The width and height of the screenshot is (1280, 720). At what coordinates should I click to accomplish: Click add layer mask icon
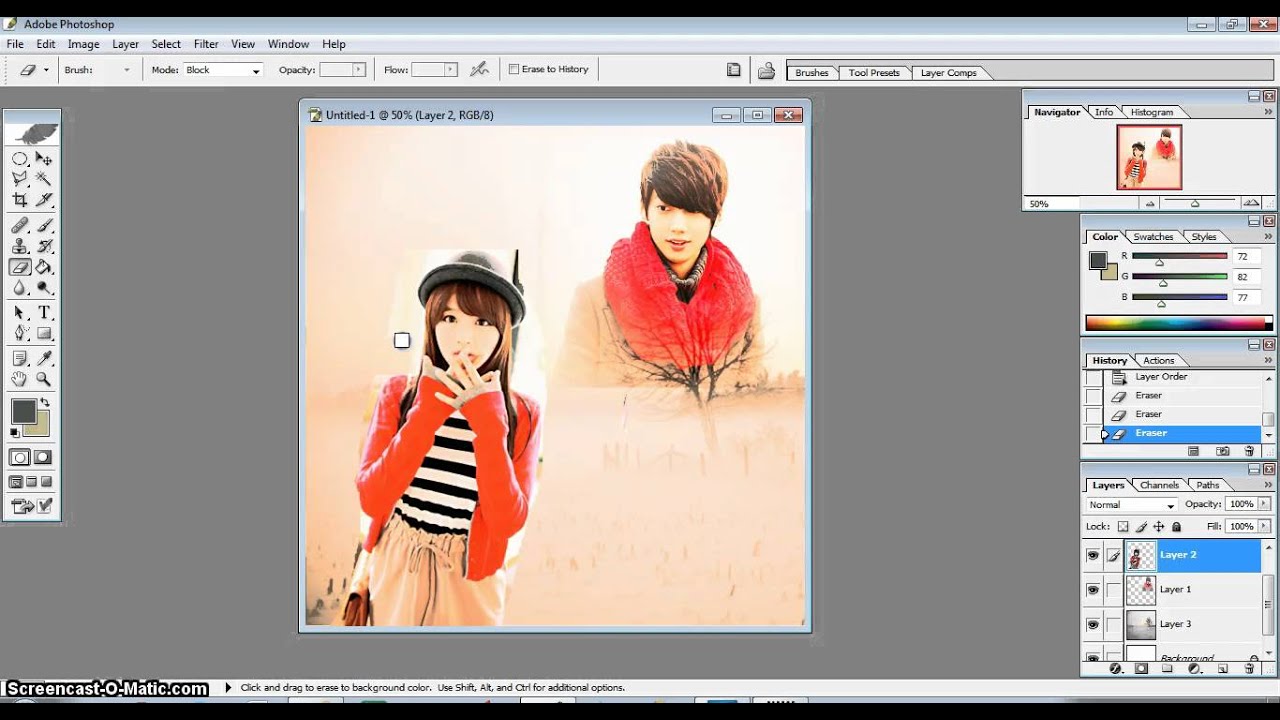pos(1141,669)
